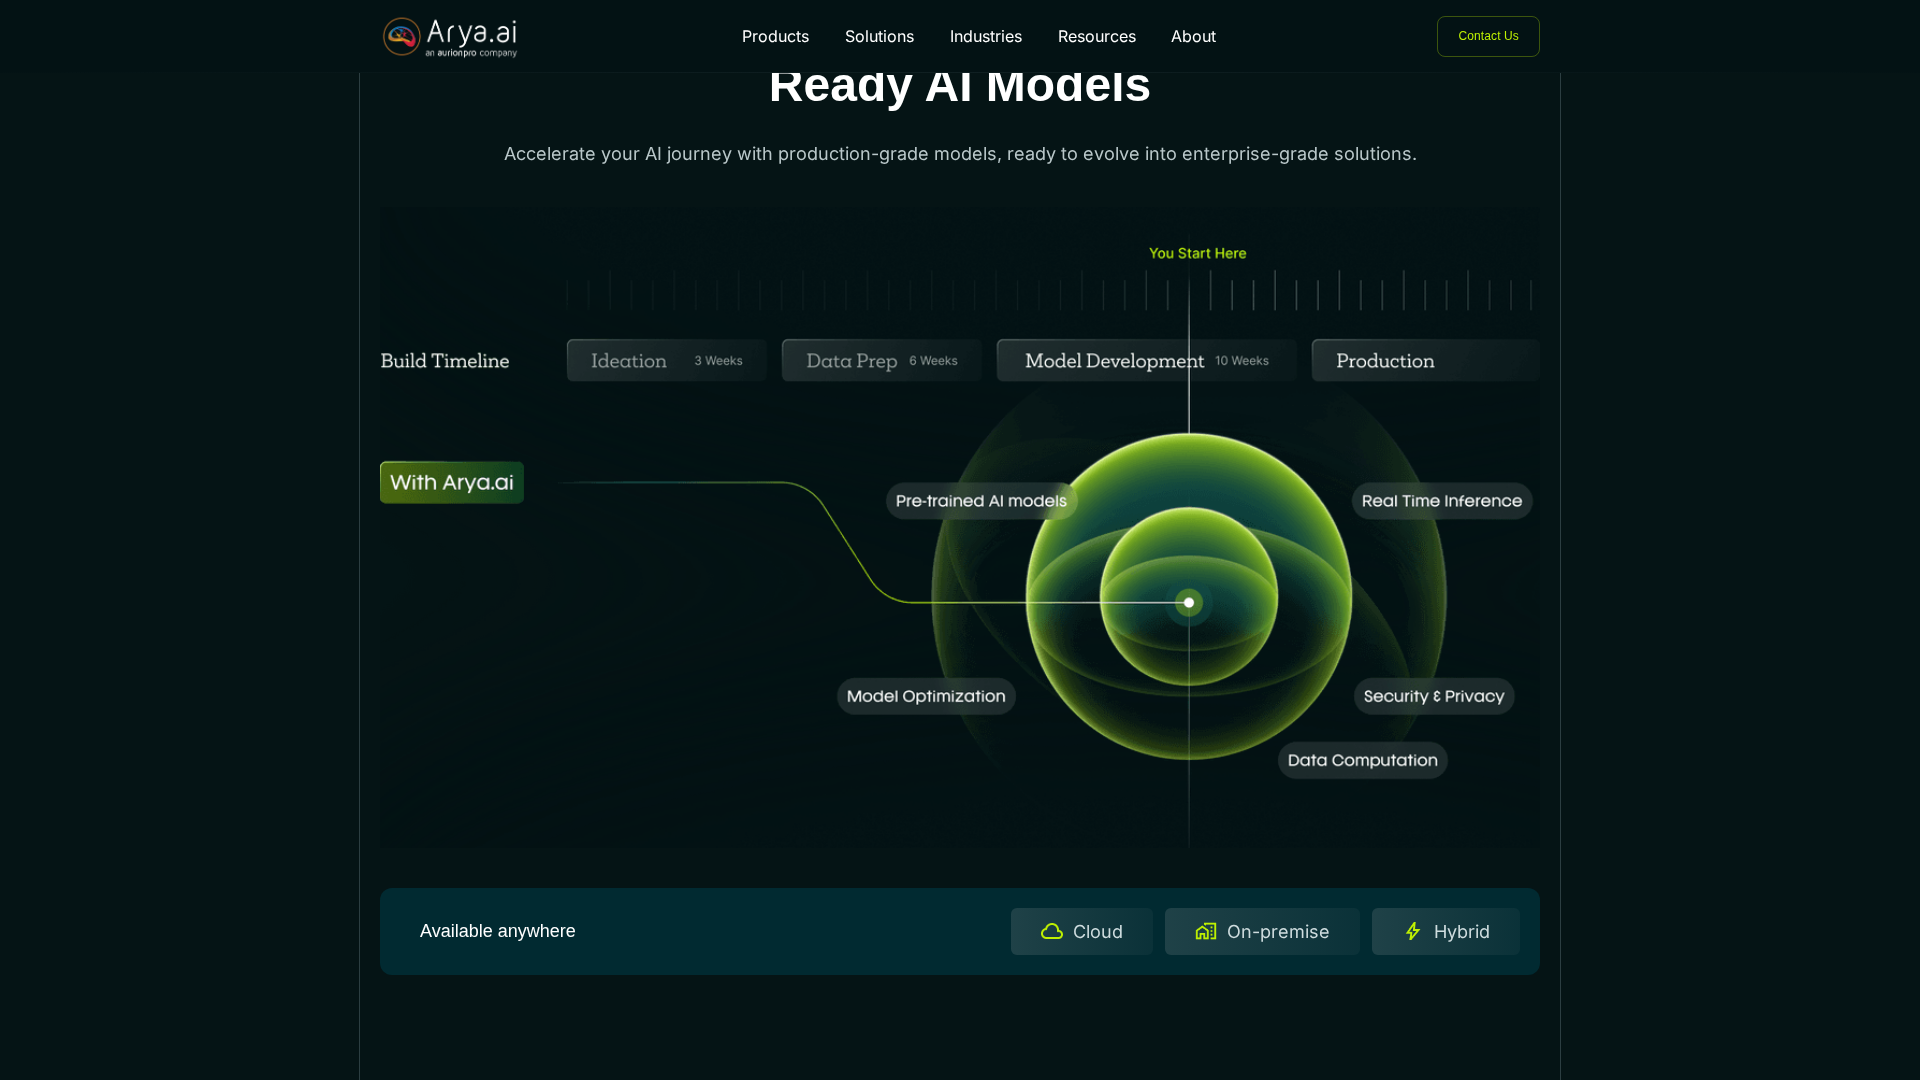Open the Products menu
This screenshot has width=1920, height=1080.
tap(775, 36)
